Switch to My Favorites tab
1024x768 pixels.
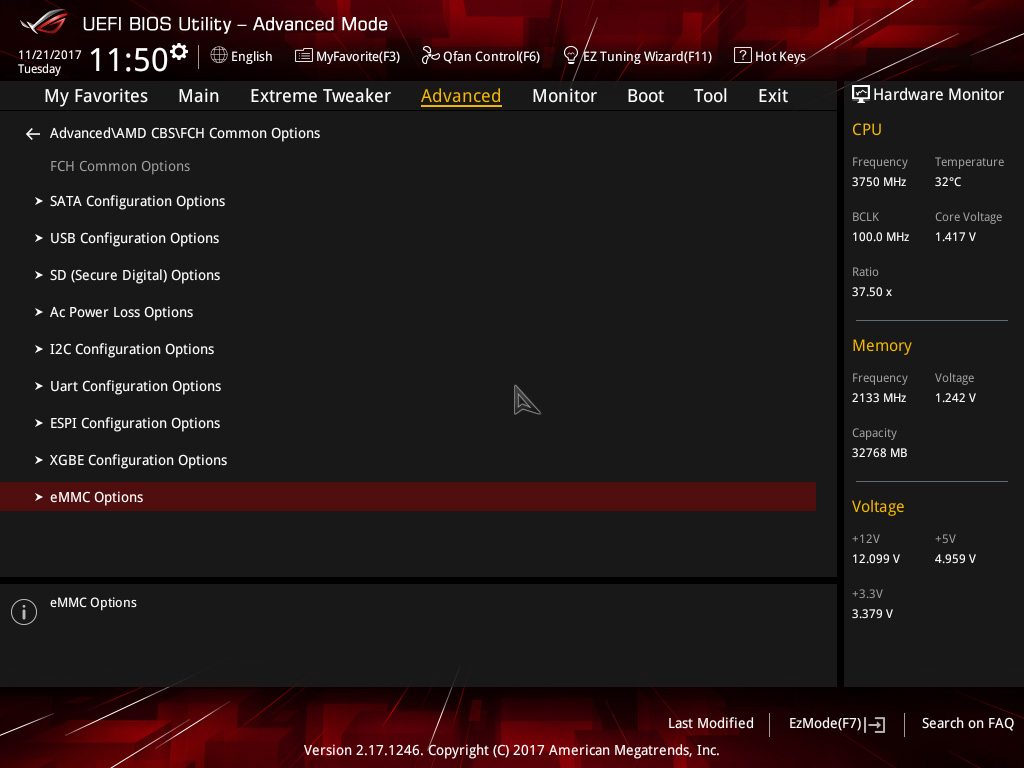click(96, 96)
